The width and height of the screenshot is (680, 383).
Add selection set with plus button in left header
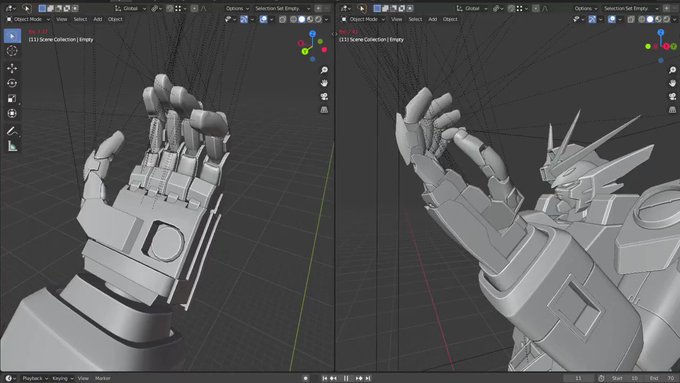point(318,8)
